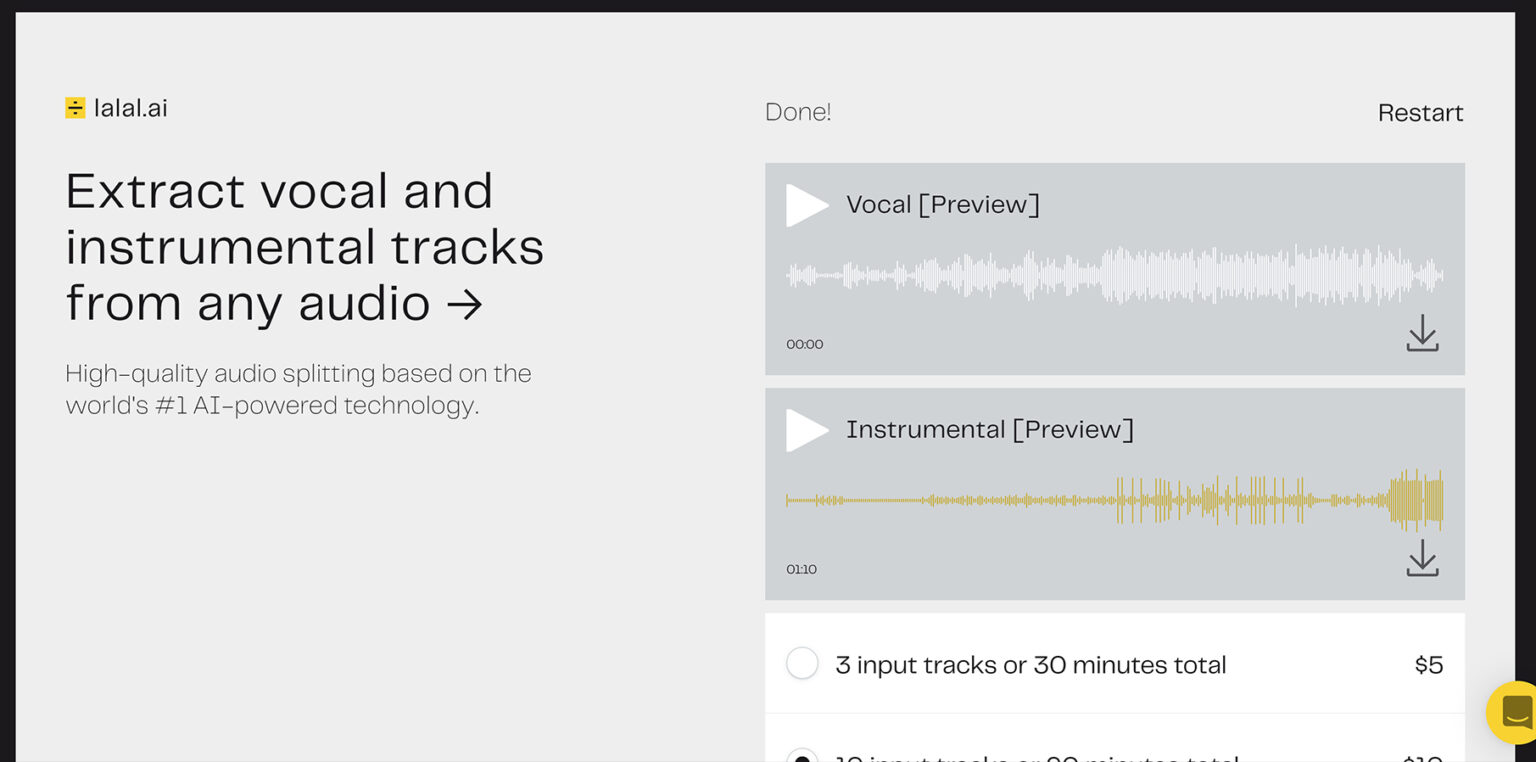Image resolution: width=1536 pixels, height=762 pixels.
Task: Click the 00:00 timestamp on the Vocal track
Action: pyautogui.click(x=804, y=344)
